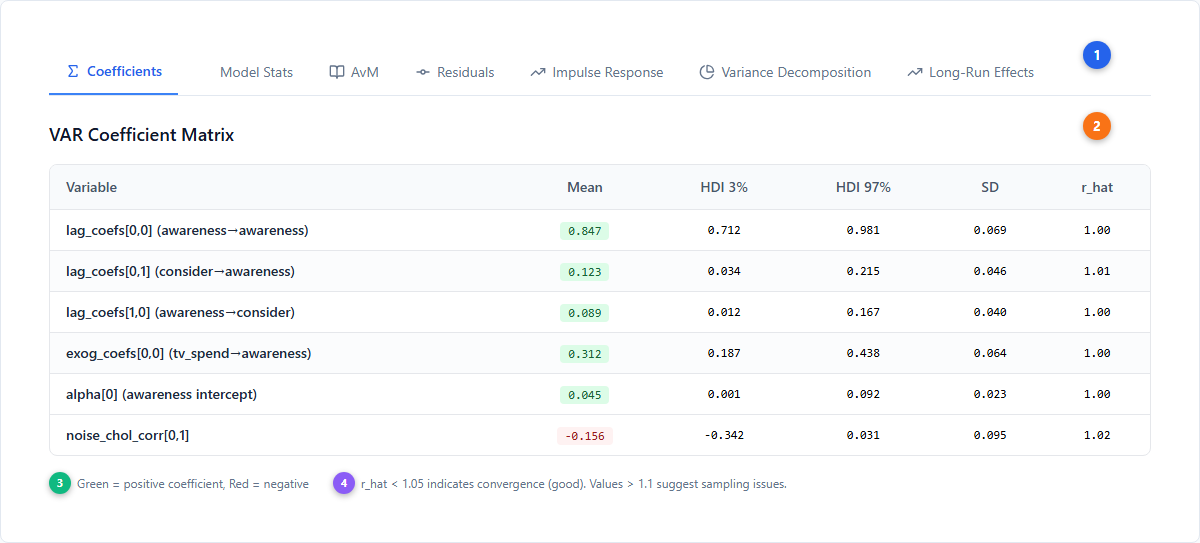Click the r_hat value 1.01
The height and width of the screenshot is (543, 1200).
coord(1097,271)
